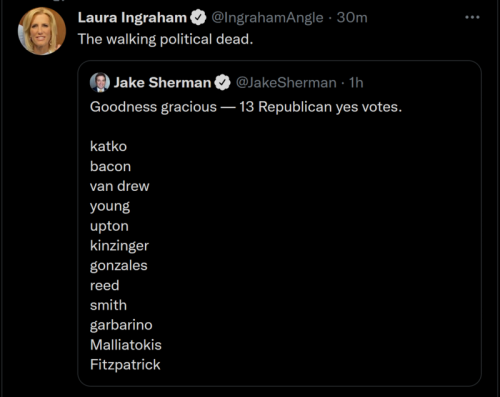Click the name "katko" in the list

108,146
